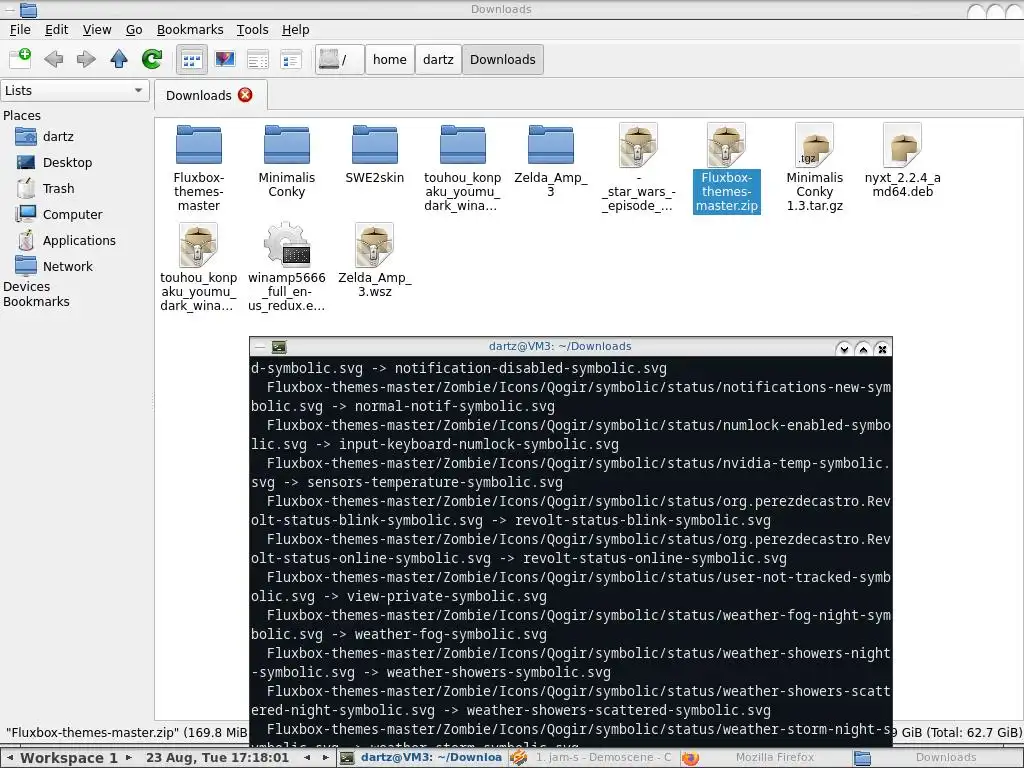
Task: Open Network in Places sidebar
Action: (67, 266)
